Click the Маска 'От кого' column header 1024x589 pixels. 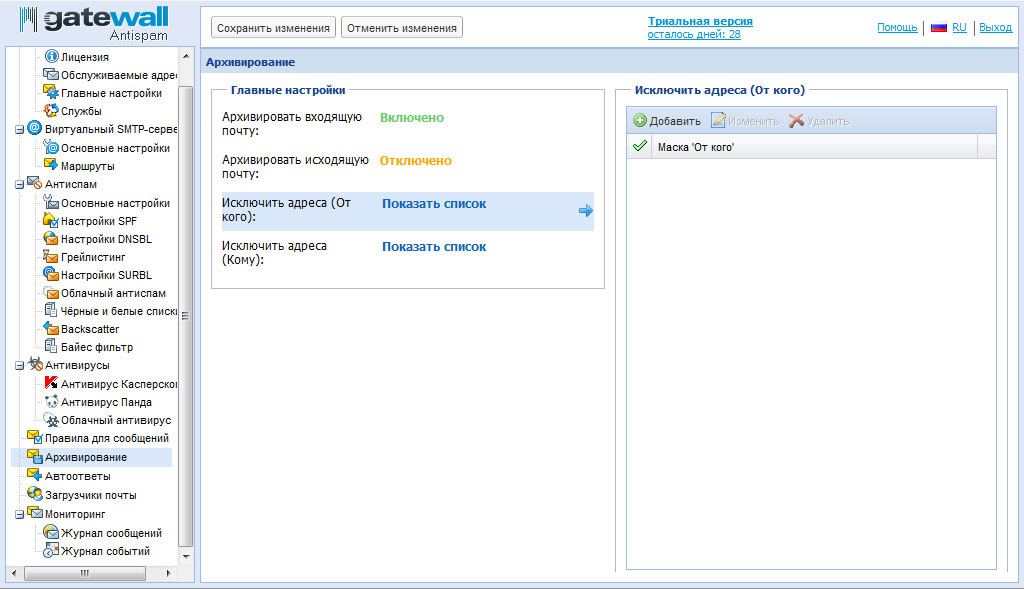(x=814, y=147)
